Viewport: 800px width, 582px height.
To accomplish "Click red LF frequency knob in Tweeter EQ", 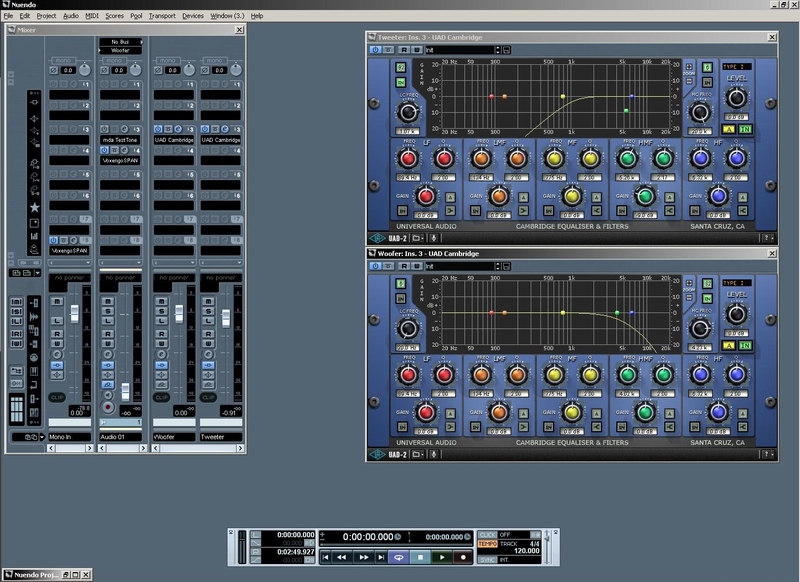I will [408, 159].
